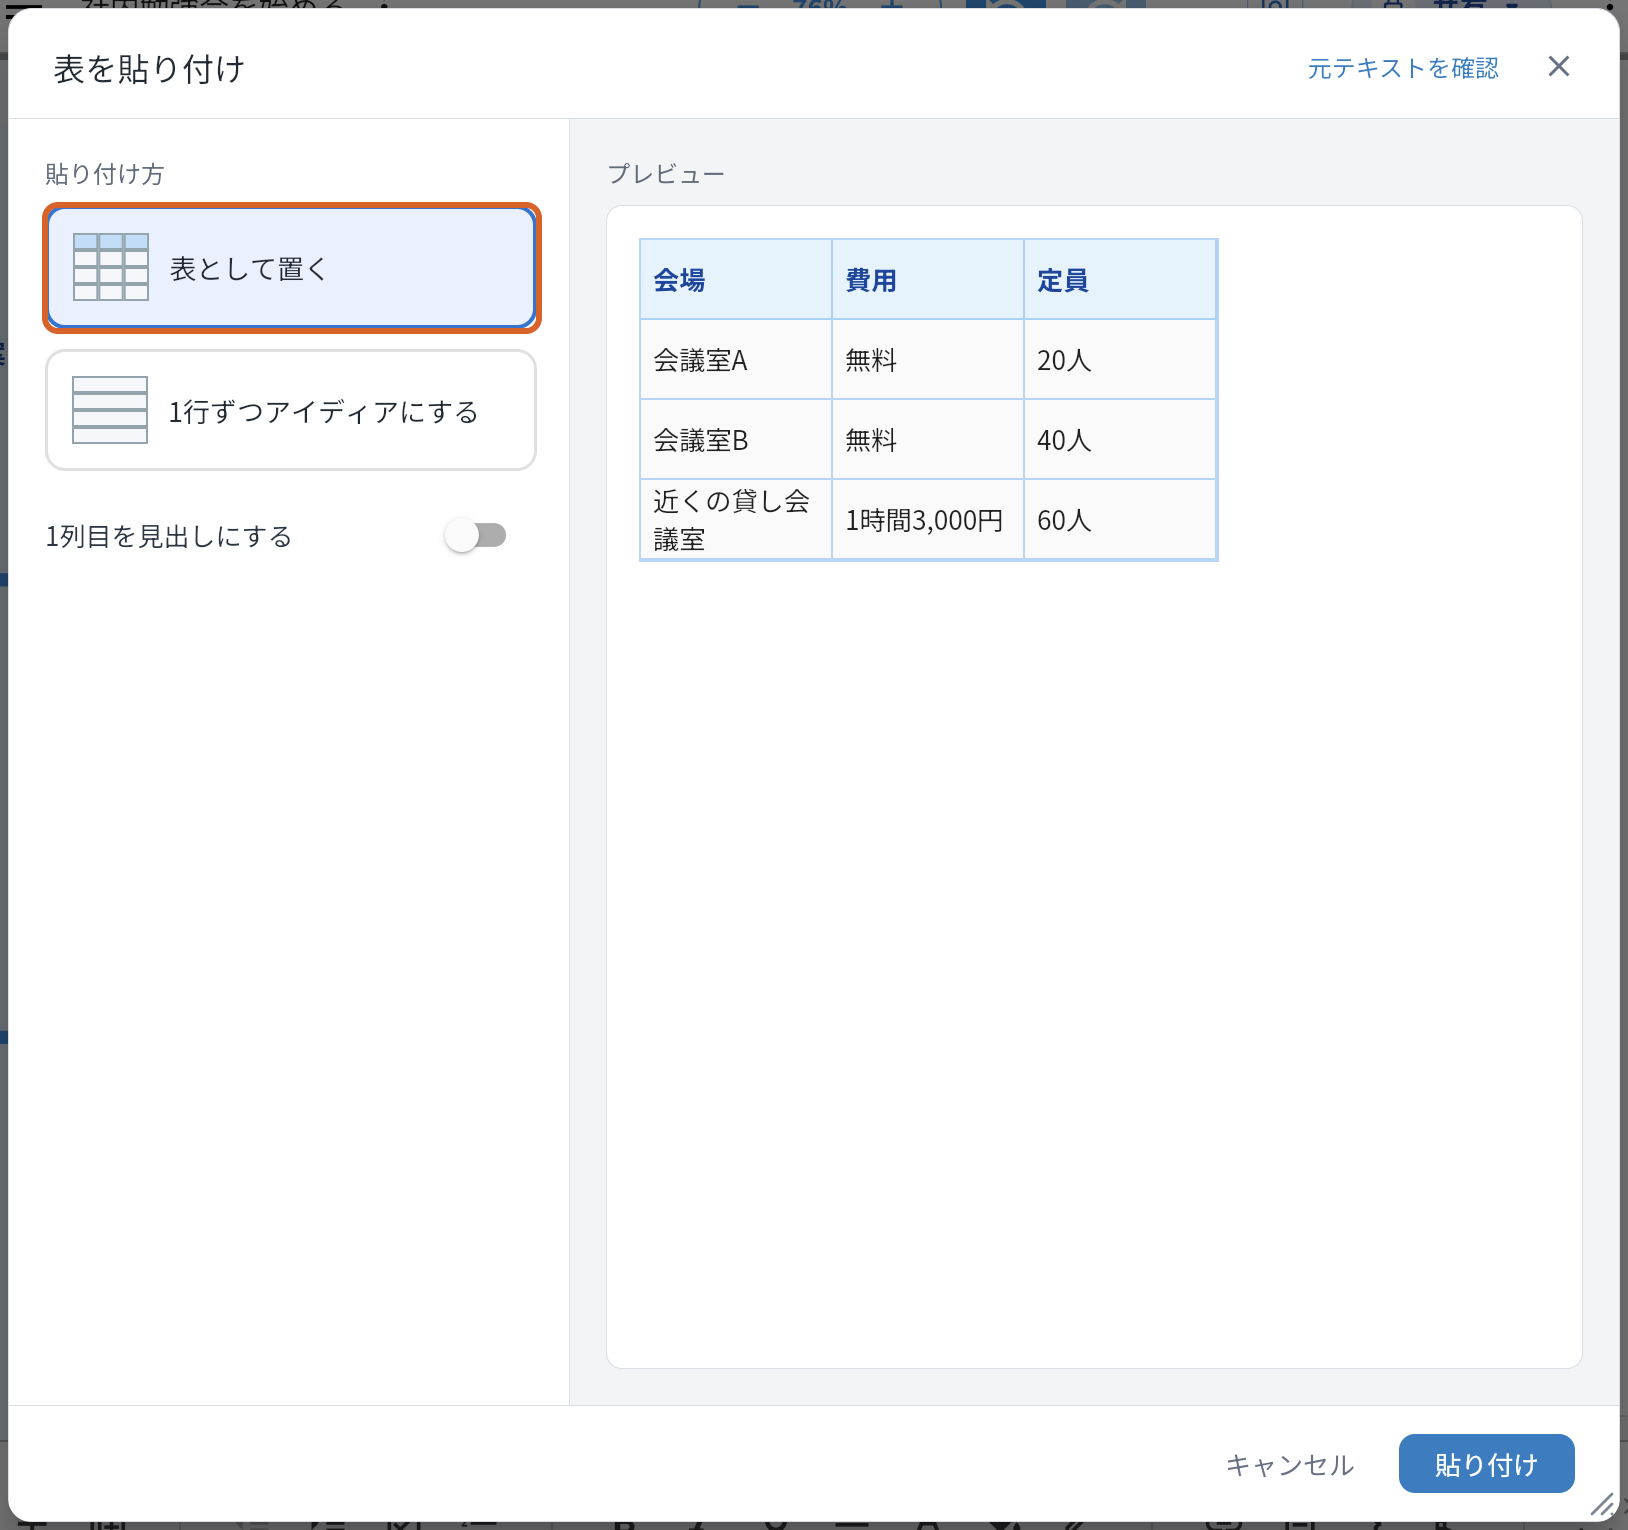The width and height of the screenshot is (1628, 1530).
Task: Click the 貼り付け button
Action: point(1486,1464)
